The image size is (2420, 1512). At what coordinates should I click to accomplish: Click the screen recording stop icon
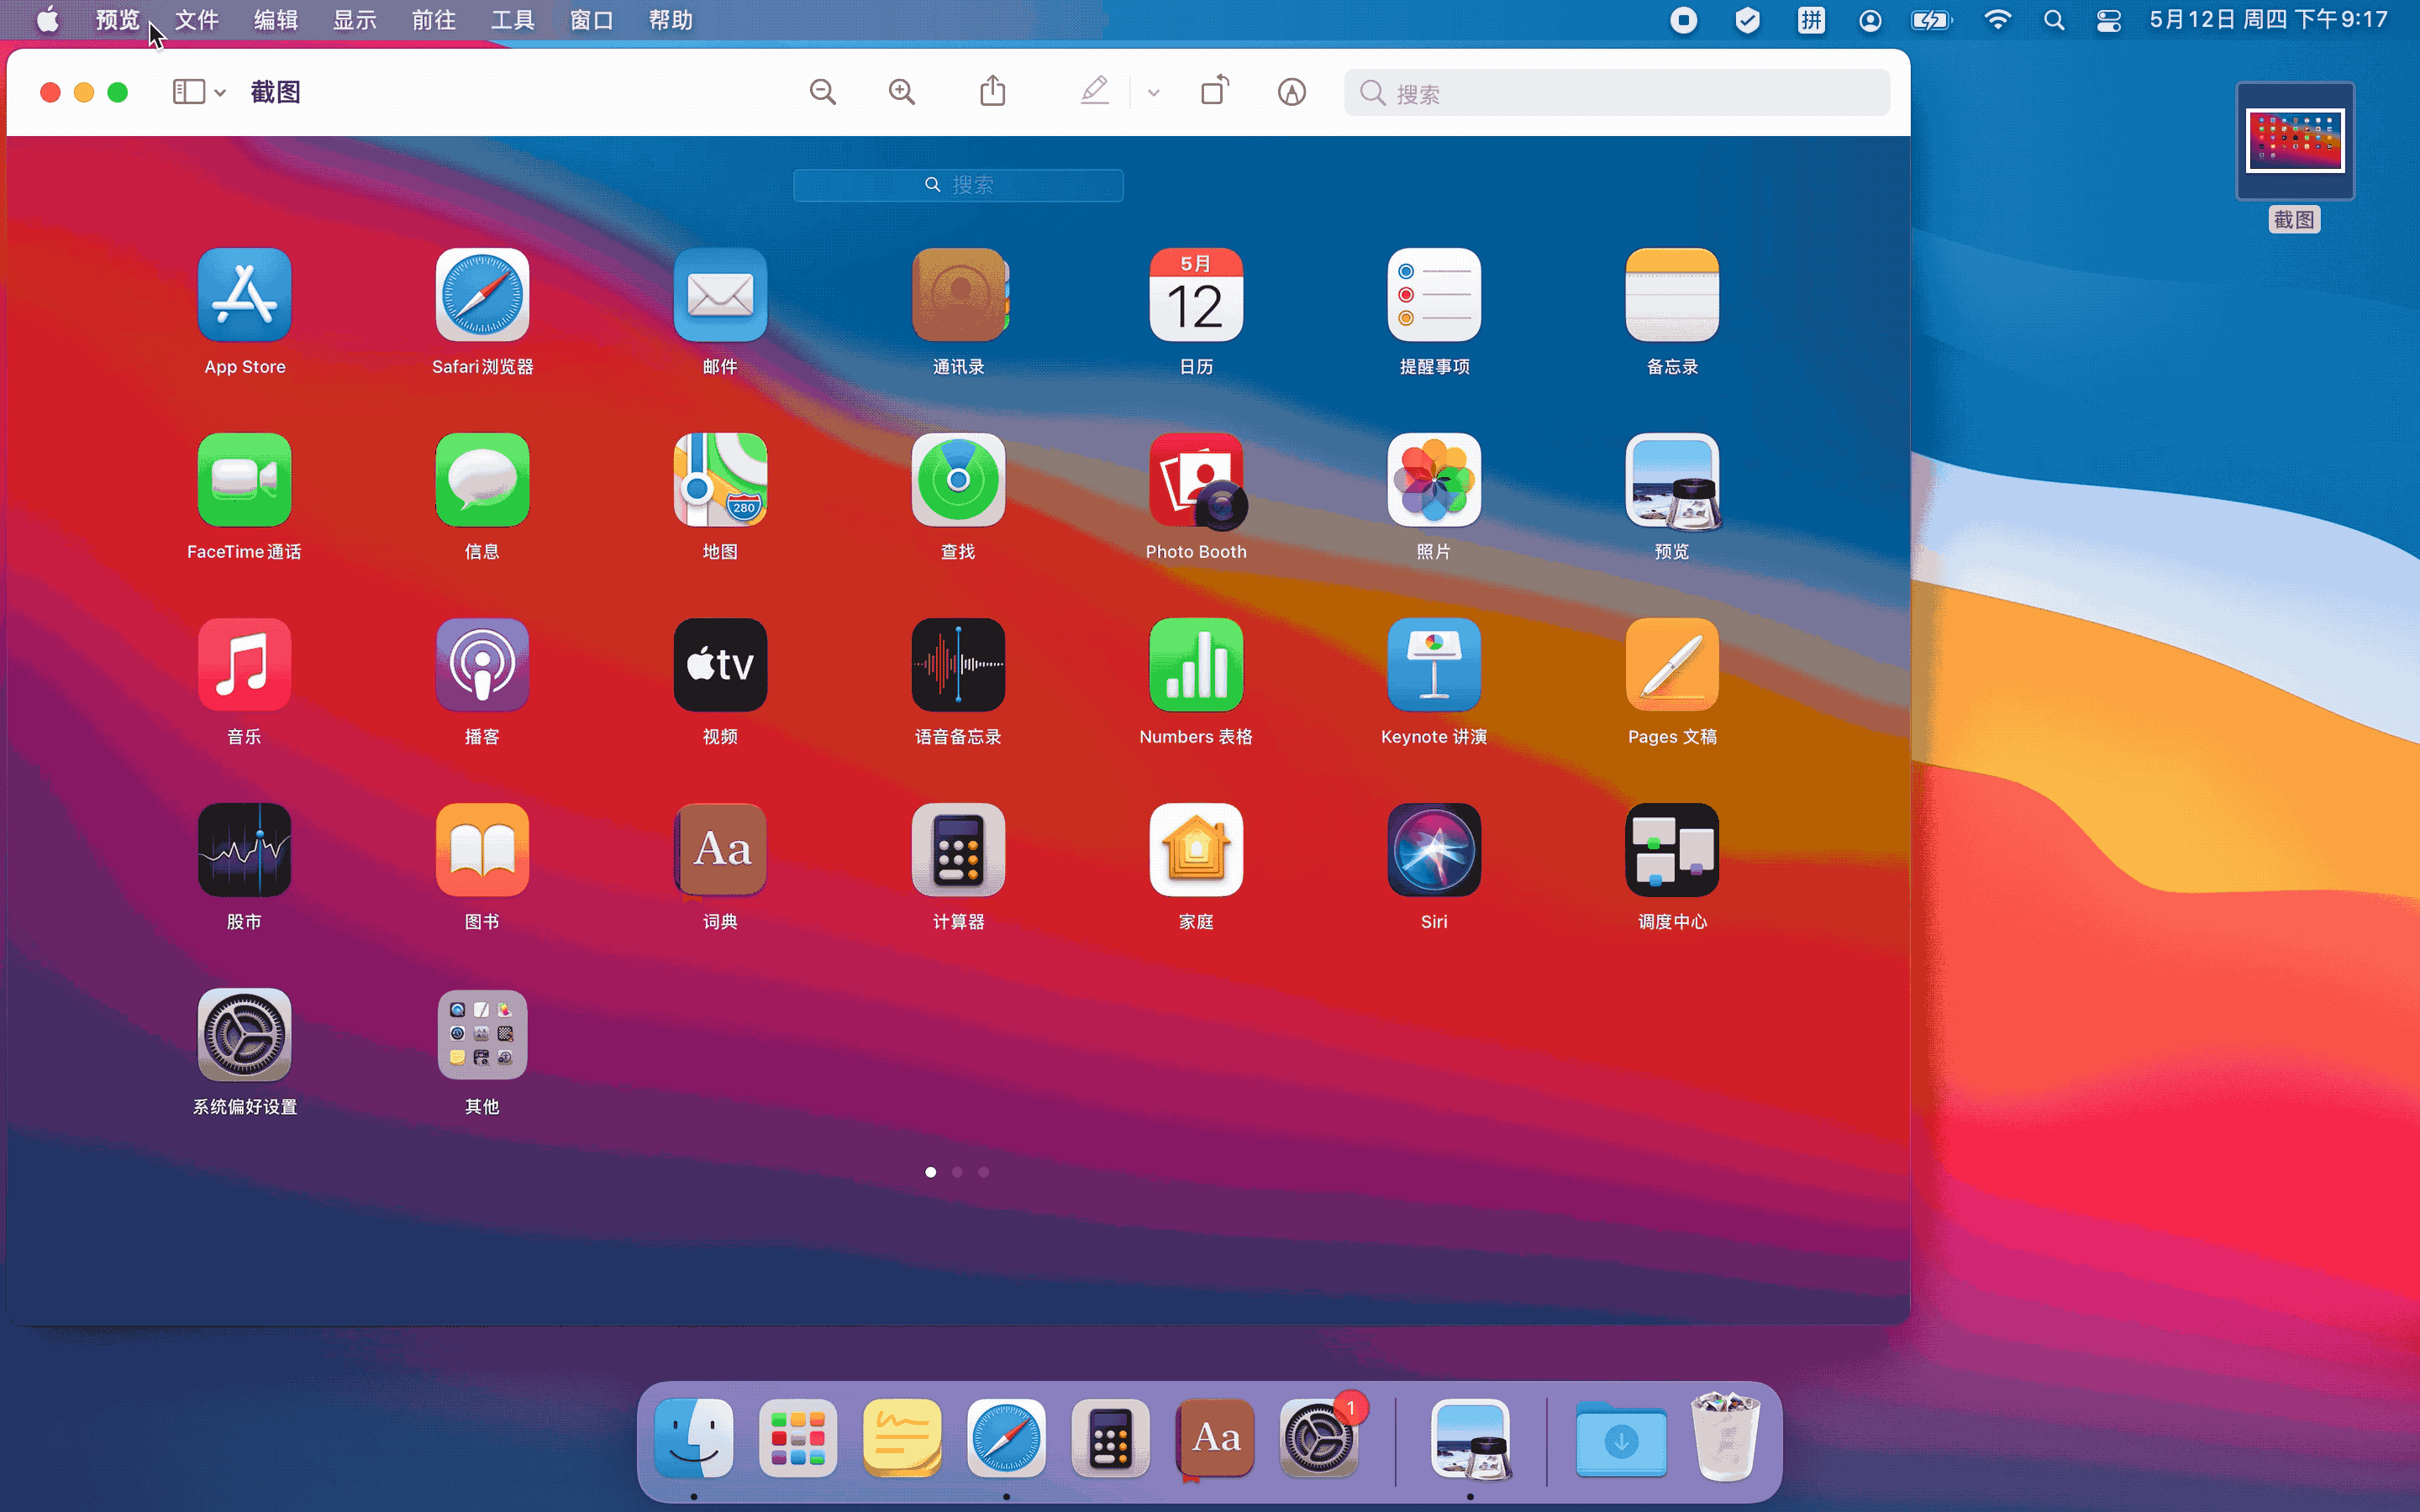point(1684,20)
